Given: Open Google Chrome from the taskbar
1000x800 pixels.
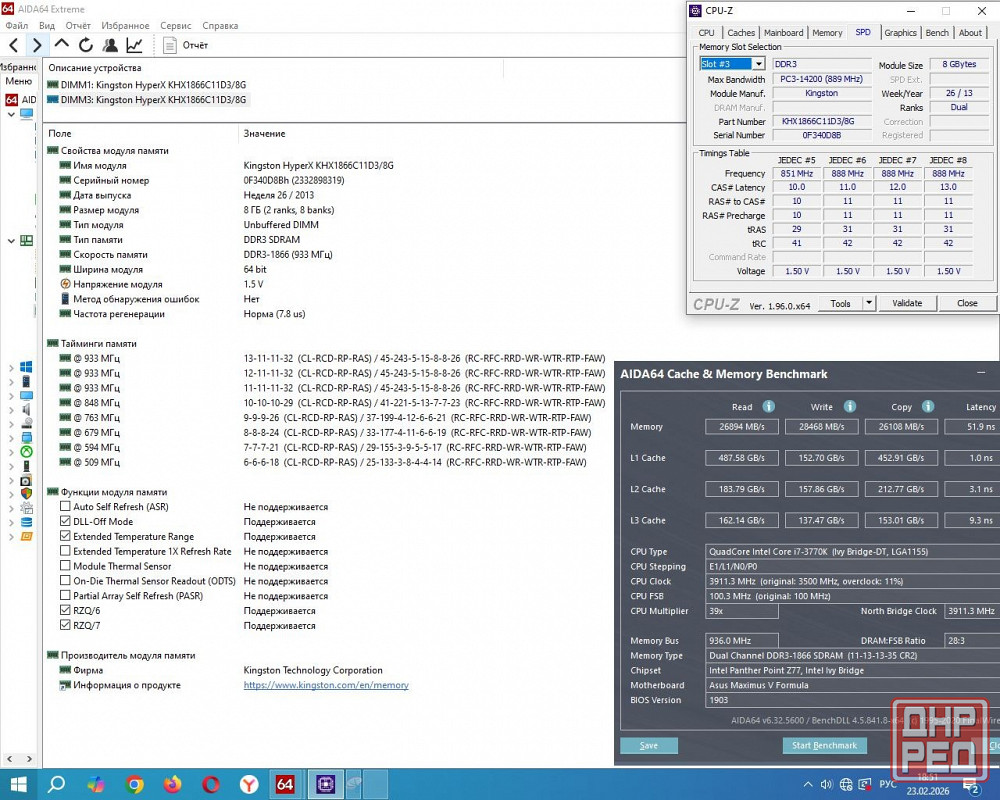Looking at the screenshot, I should tap(135, 784).
